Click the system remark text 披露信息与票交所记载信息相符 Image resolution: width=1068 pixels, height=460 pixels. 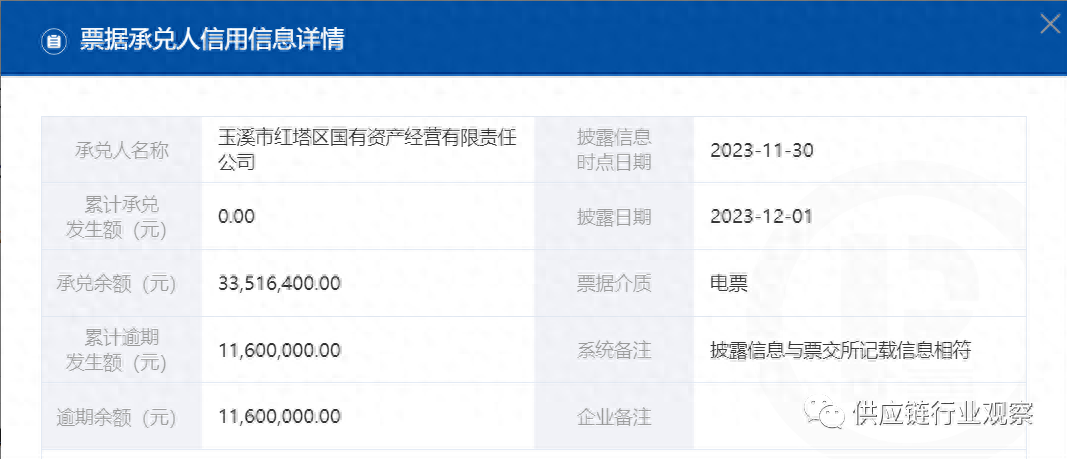coord(840,351)
